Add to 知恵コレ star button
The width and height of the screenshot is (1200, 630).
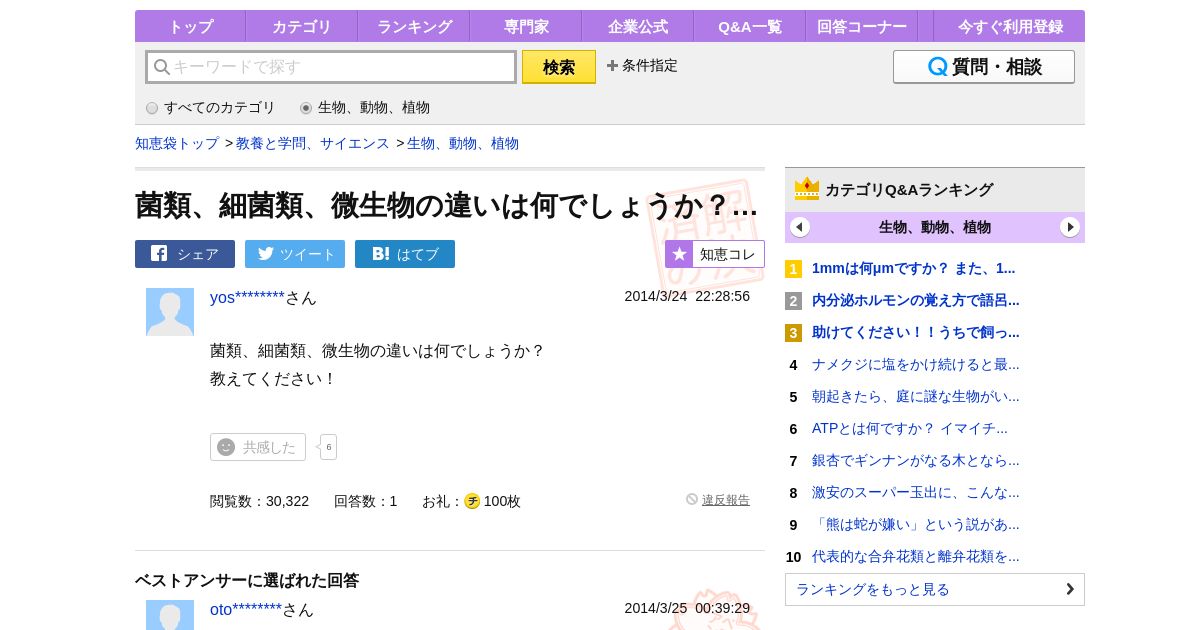(x=715, y=254)
